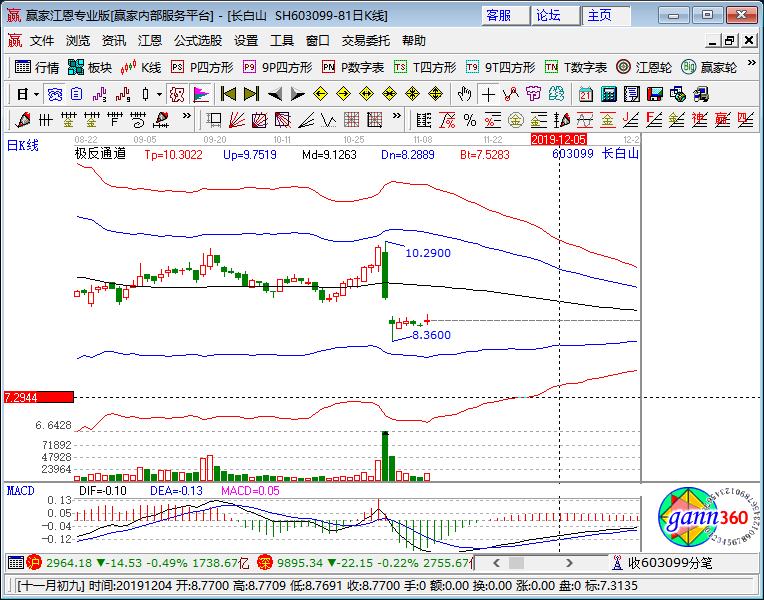Open the calendar date icon

[x=585, y=94]
